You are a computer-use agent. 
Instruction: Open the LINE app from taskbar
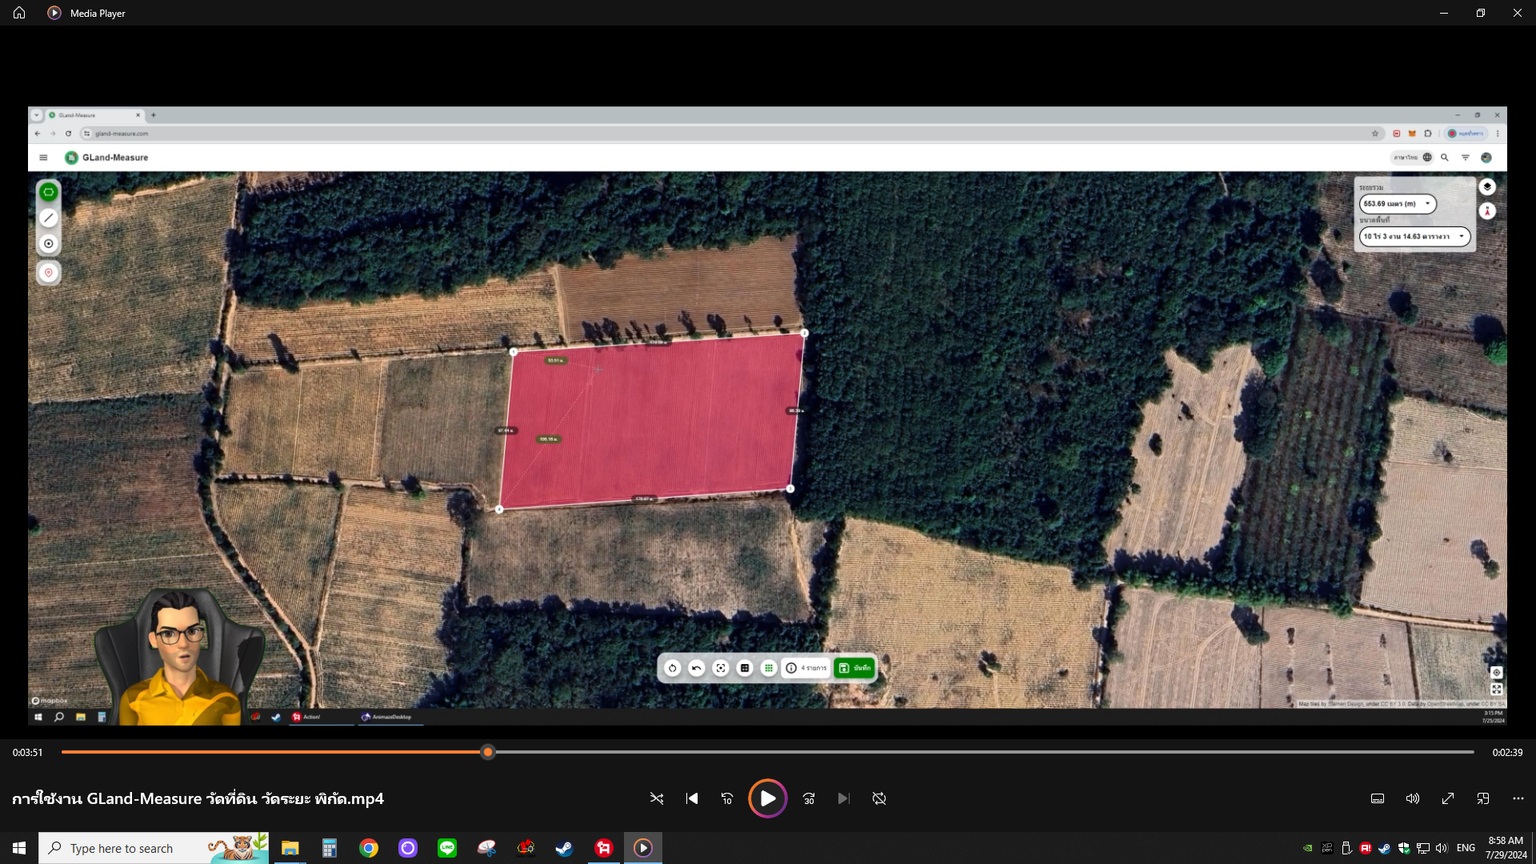click(x=447, y=848)
